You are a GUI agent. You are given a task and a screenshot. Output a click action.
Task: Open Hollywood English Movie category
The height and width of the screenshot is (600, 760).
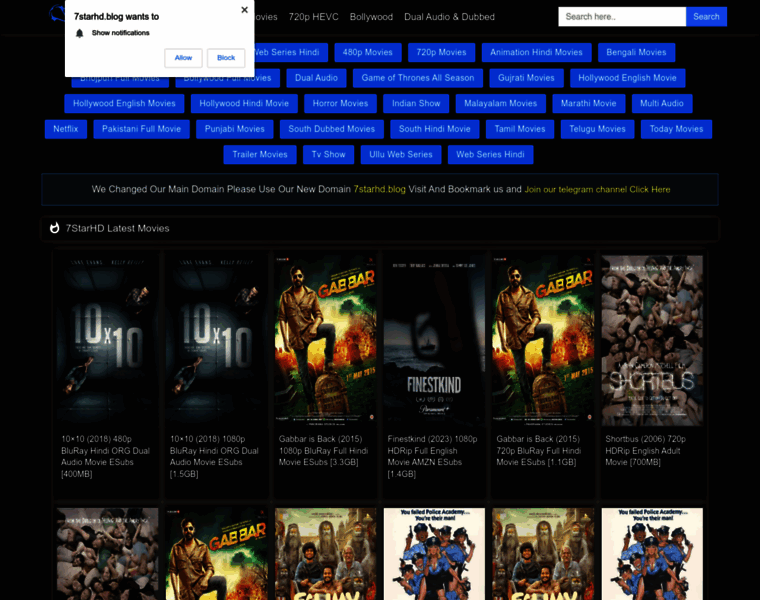tap(628, 78)
